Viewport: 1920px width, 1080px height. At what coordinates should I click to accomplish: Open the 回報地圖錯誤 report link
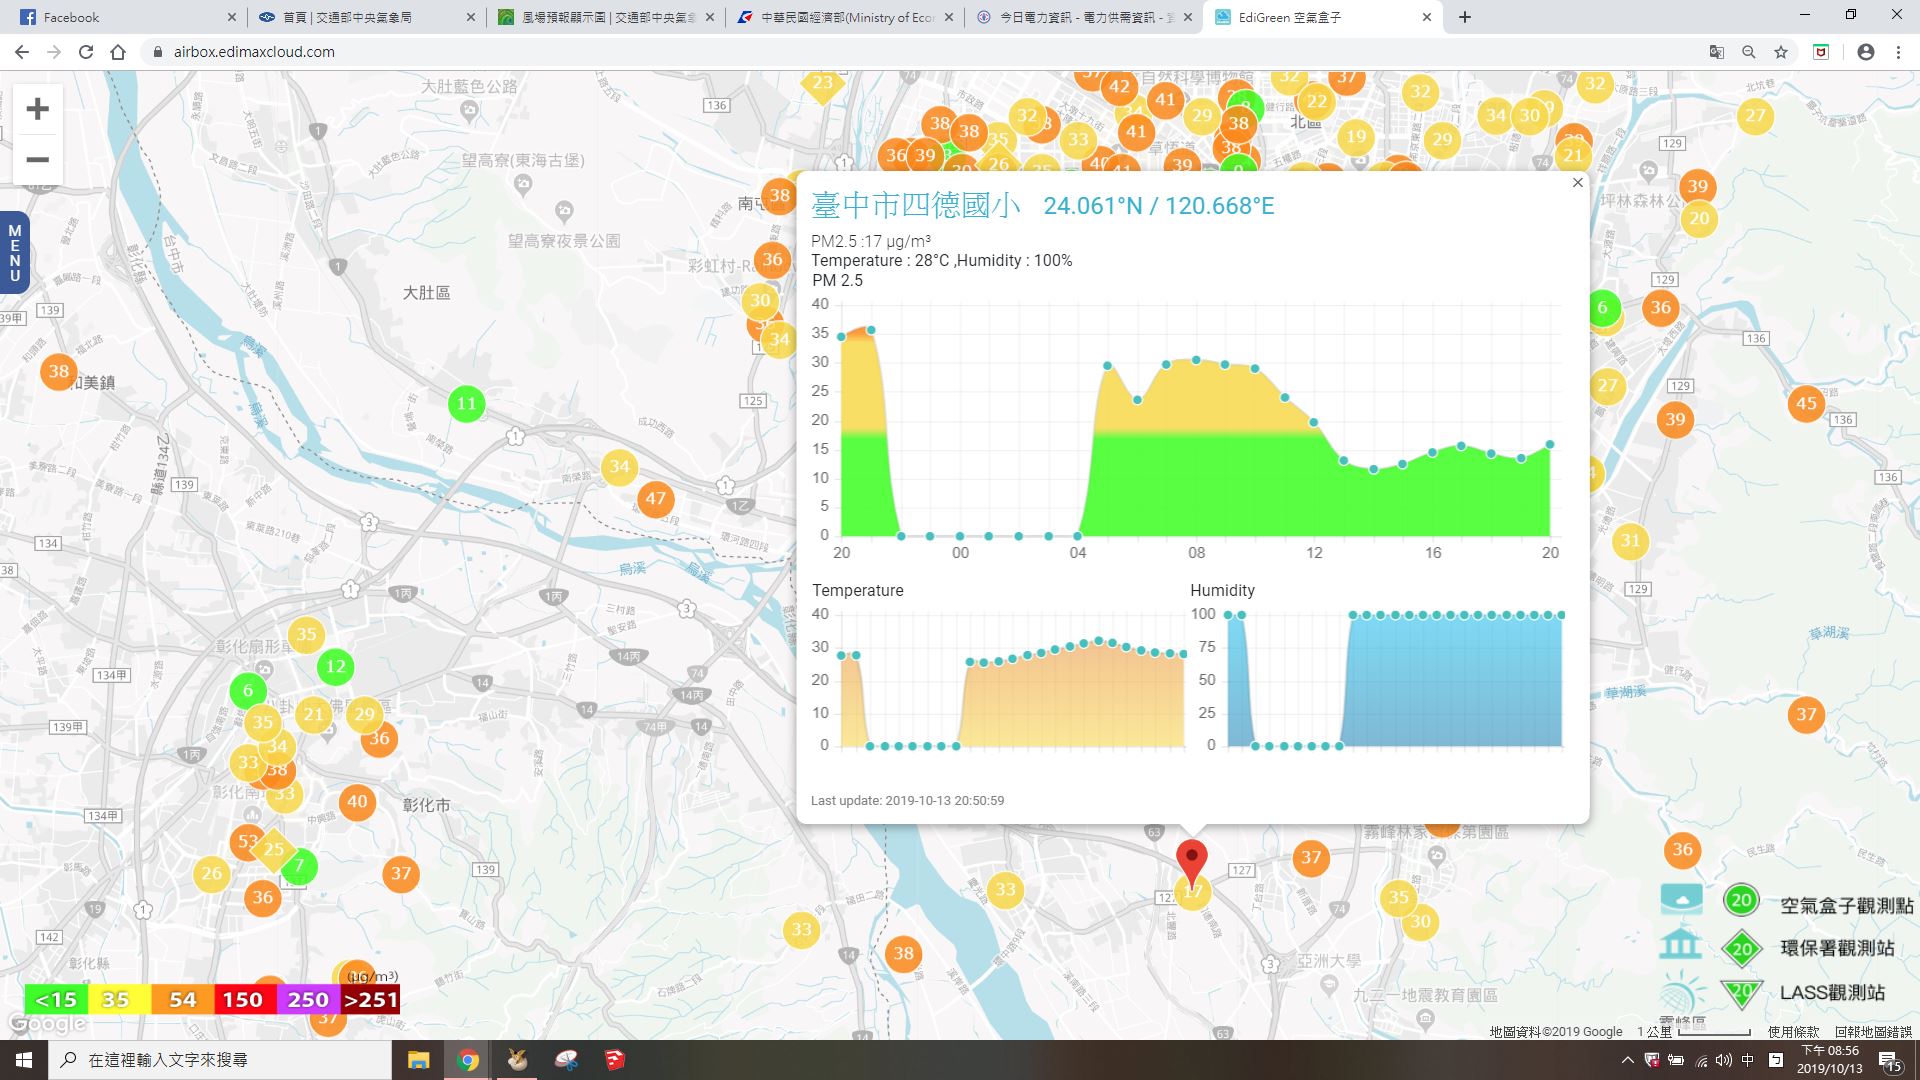(x=1873, y=1032)
